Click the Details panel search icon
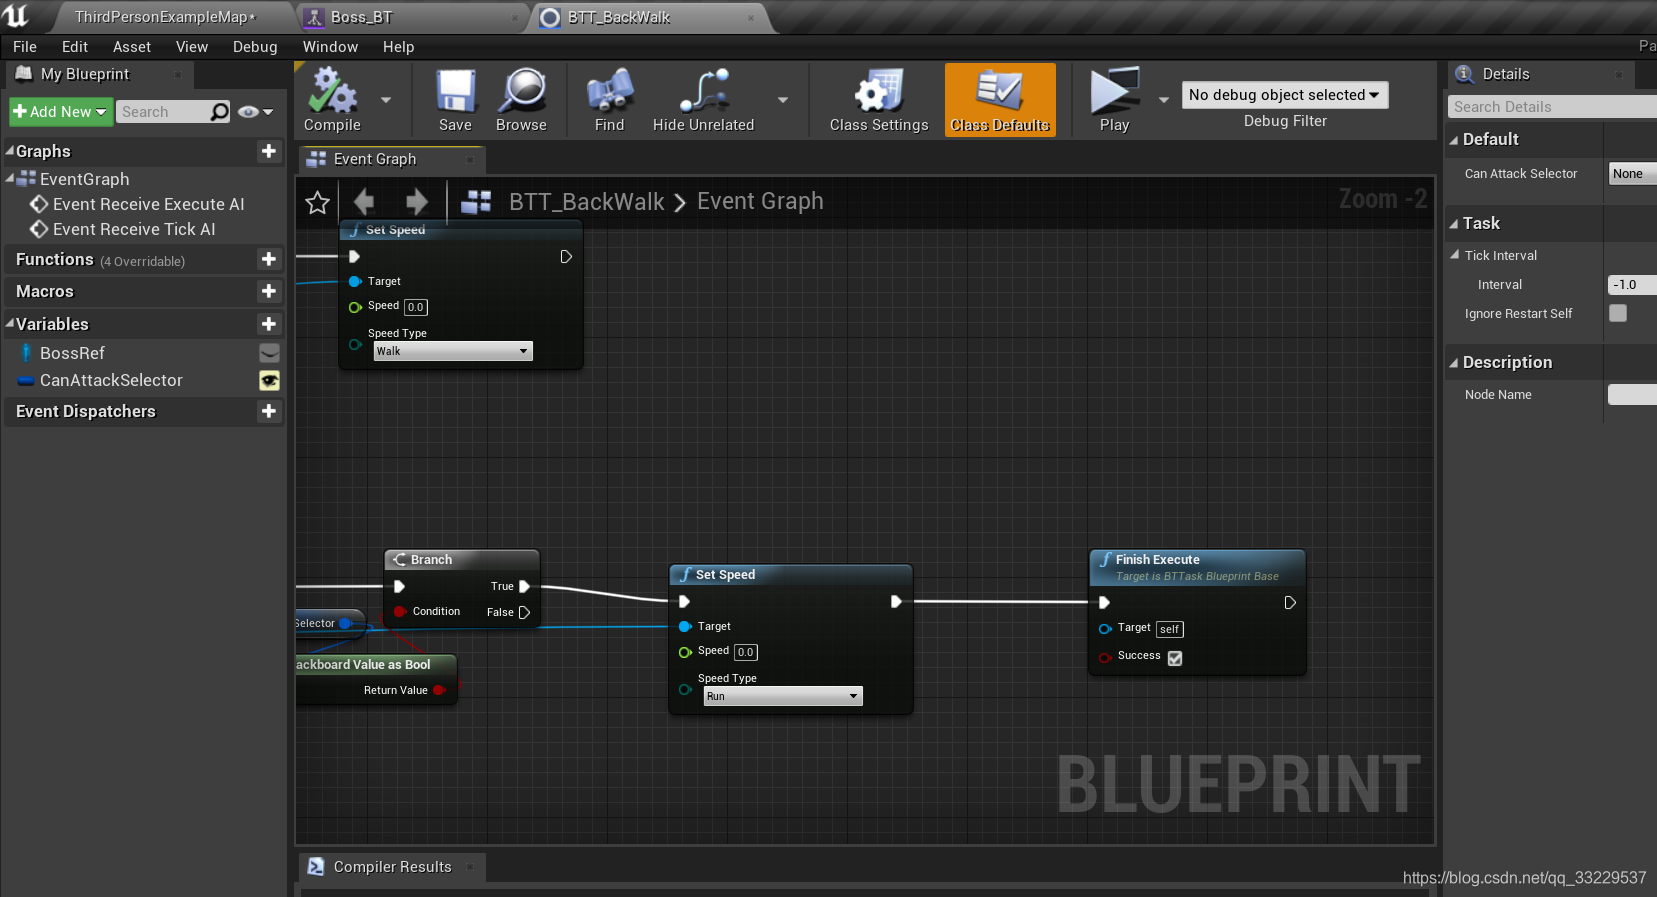Image resolution: width=1657 pixels, height=897 pixels. [x=1465, y=74]
